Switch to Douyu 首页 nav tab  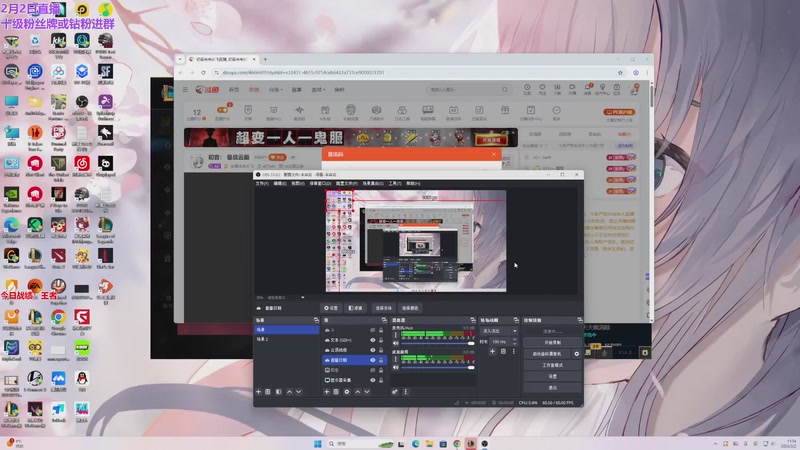234,90
